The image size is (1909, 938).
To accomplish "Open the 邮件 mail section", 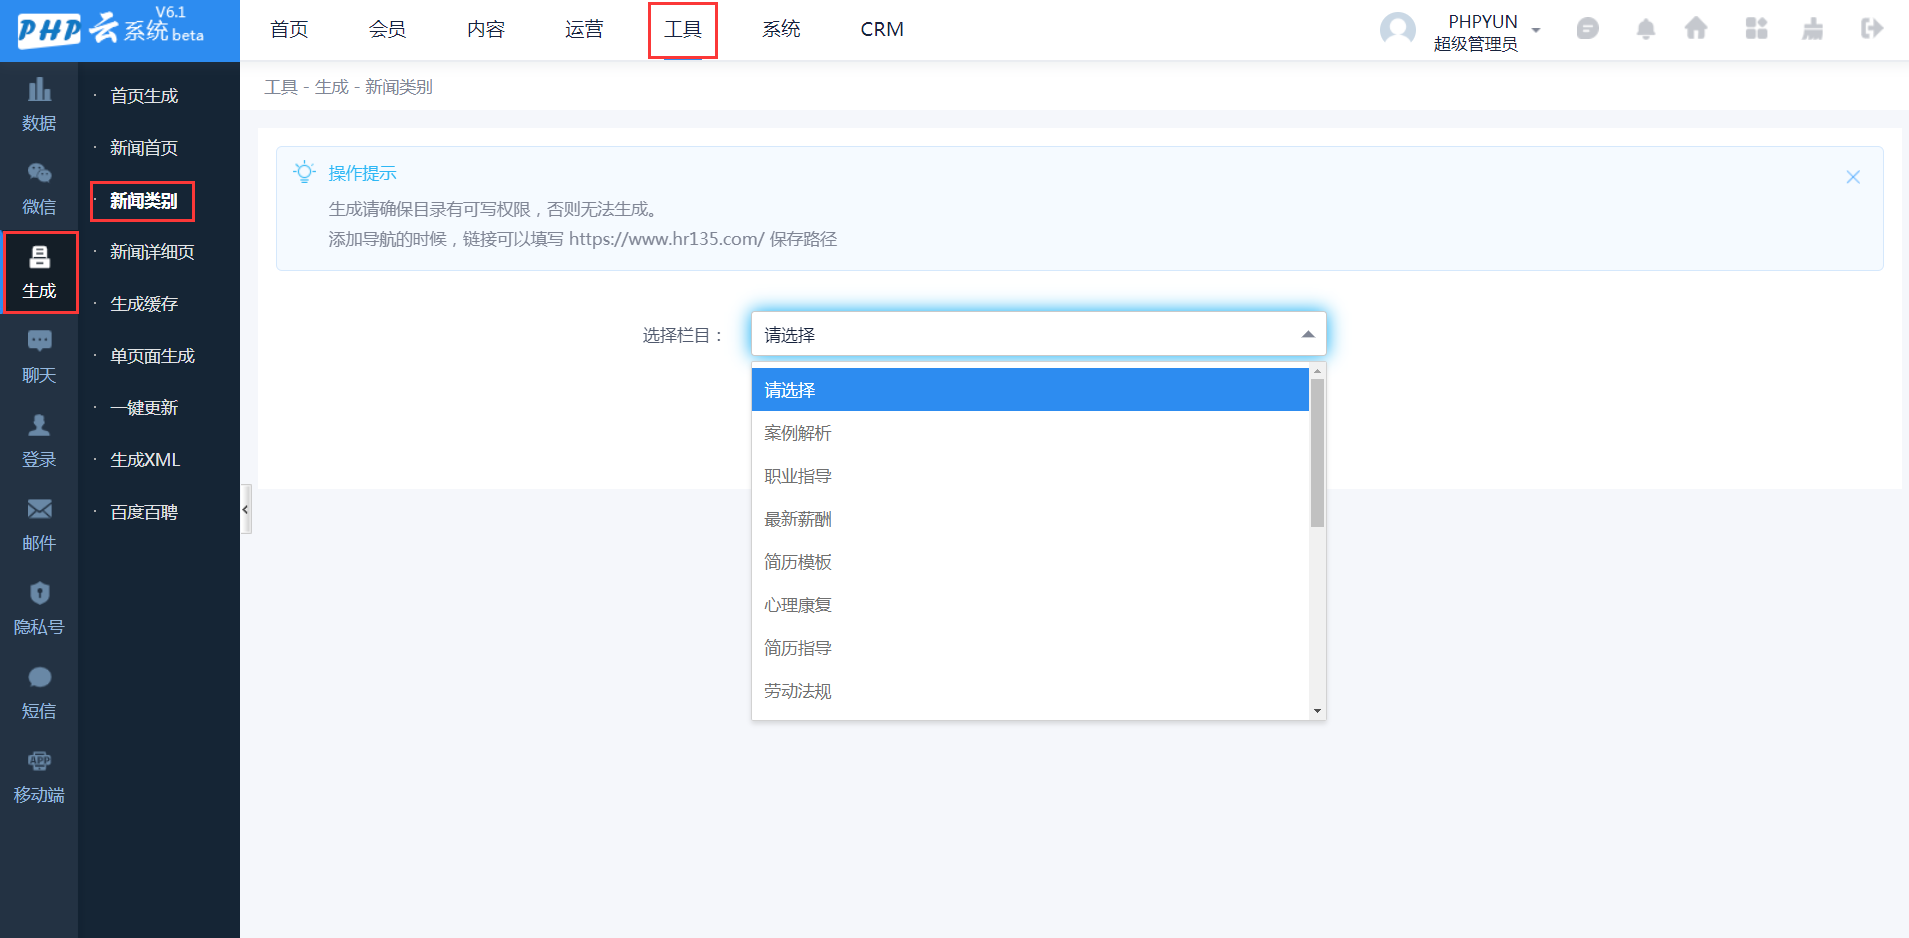I will pyautogui.click(x=39, y=525).
